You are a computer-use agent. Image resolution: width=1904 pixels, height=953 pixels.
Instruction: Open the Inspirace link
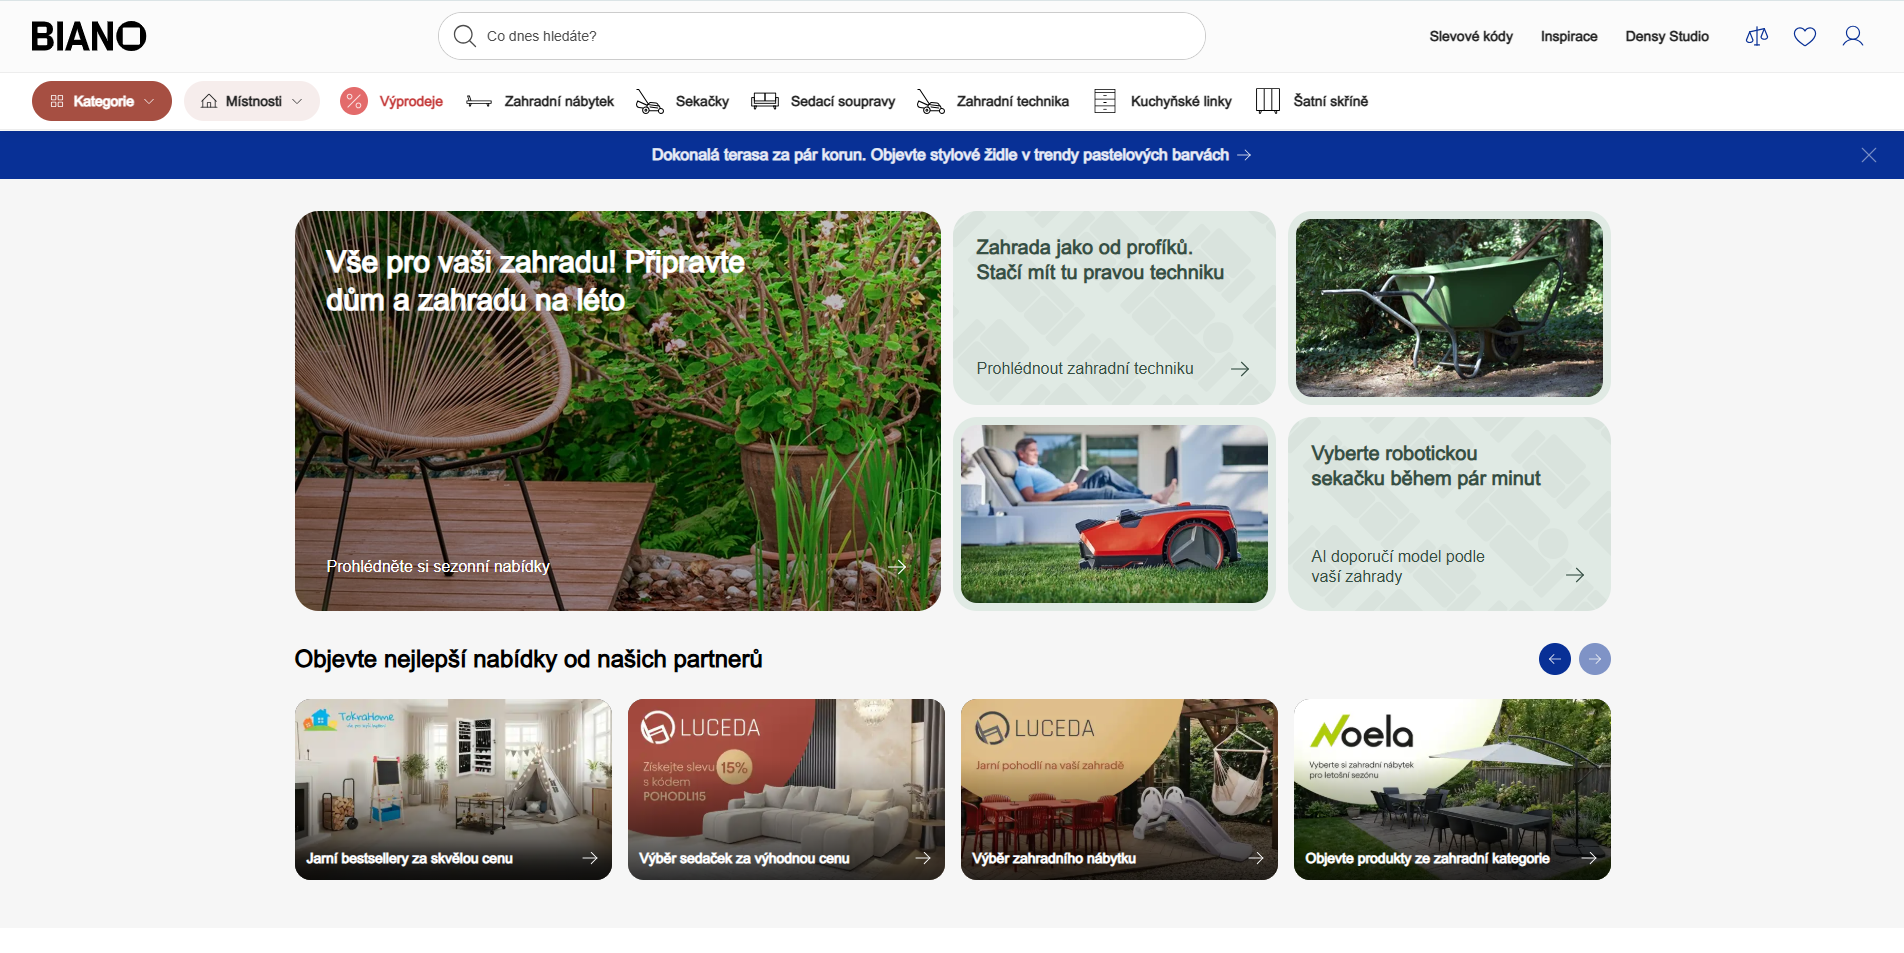point(1568,37)
